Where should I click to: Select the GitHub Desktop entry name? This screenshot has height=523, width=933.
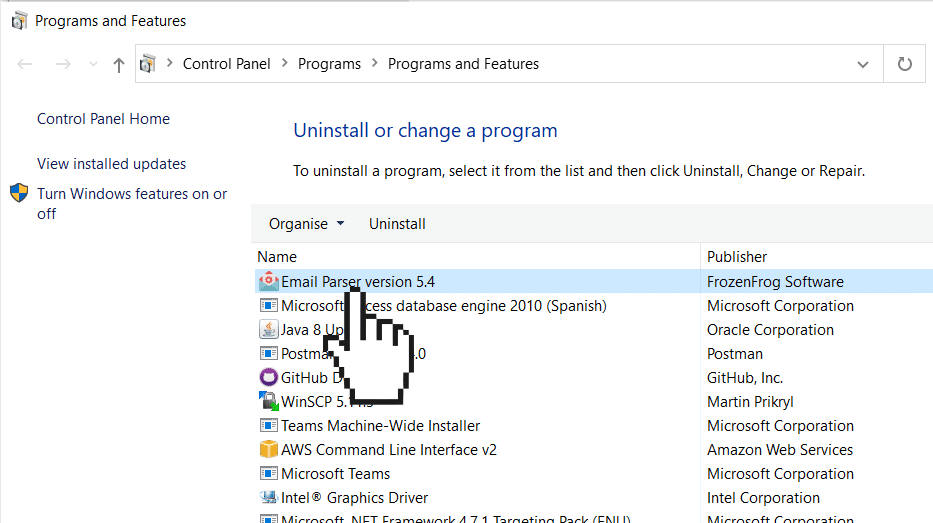point(312,378)
